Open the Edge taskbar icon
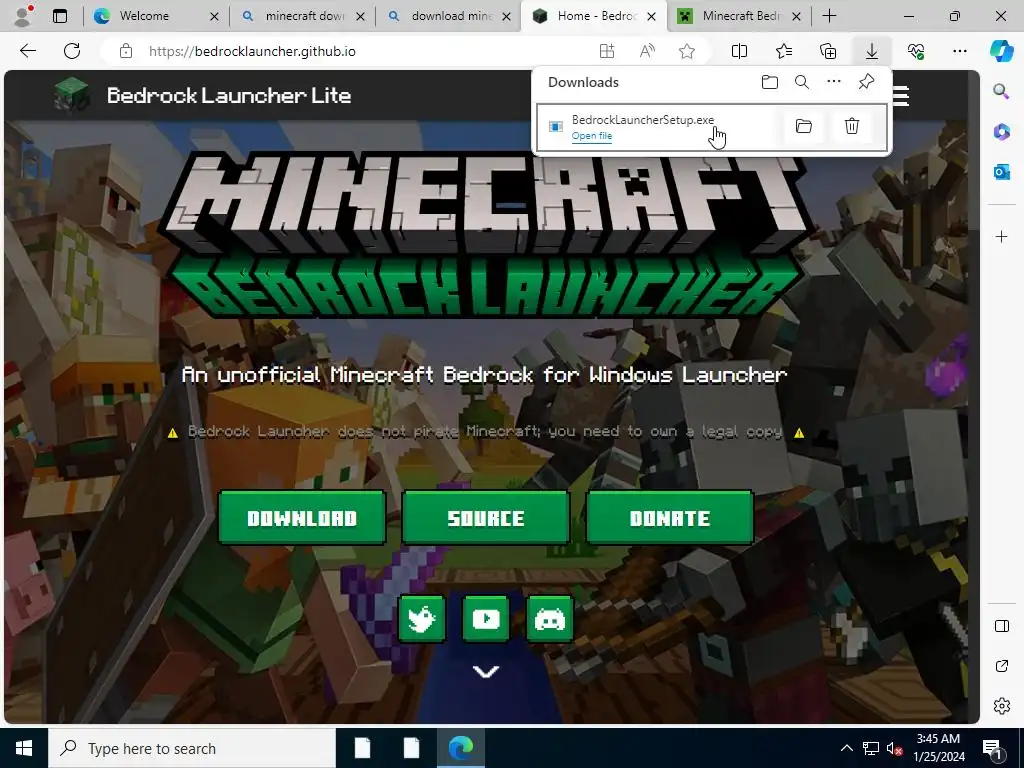The width and height of the screenshot is (1024, 768). click(x=460, y=748)
